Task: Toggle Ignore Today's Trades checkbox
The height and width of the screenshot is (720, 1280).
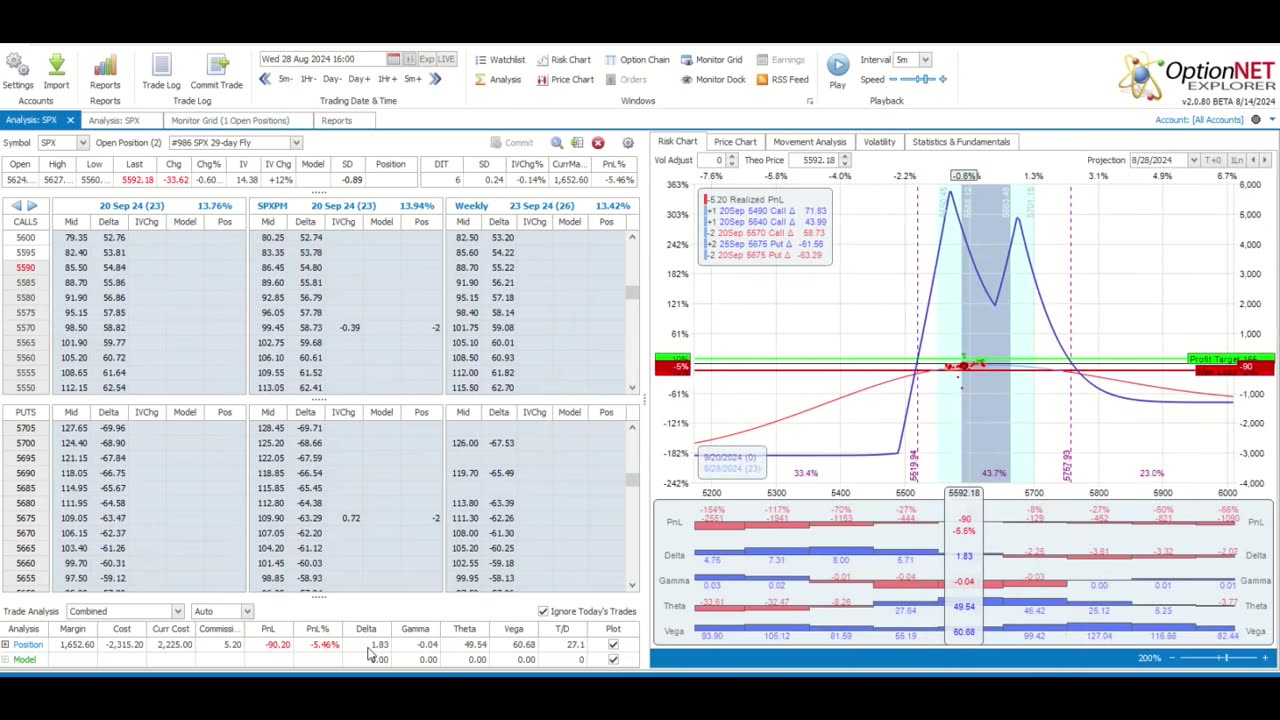Action: (543, 611)
